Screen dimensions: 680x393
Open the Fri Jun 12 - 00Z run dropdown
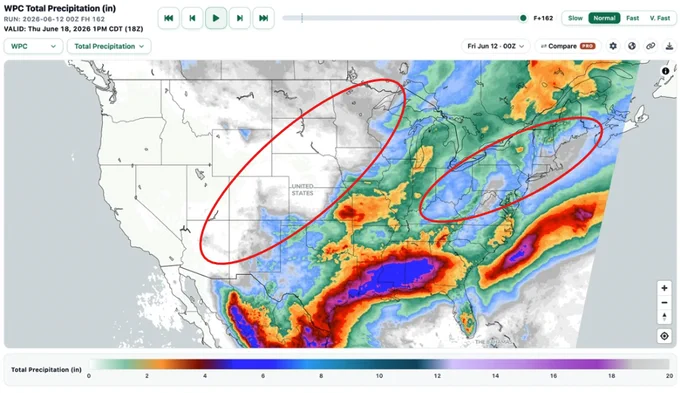tap(496, 46)
